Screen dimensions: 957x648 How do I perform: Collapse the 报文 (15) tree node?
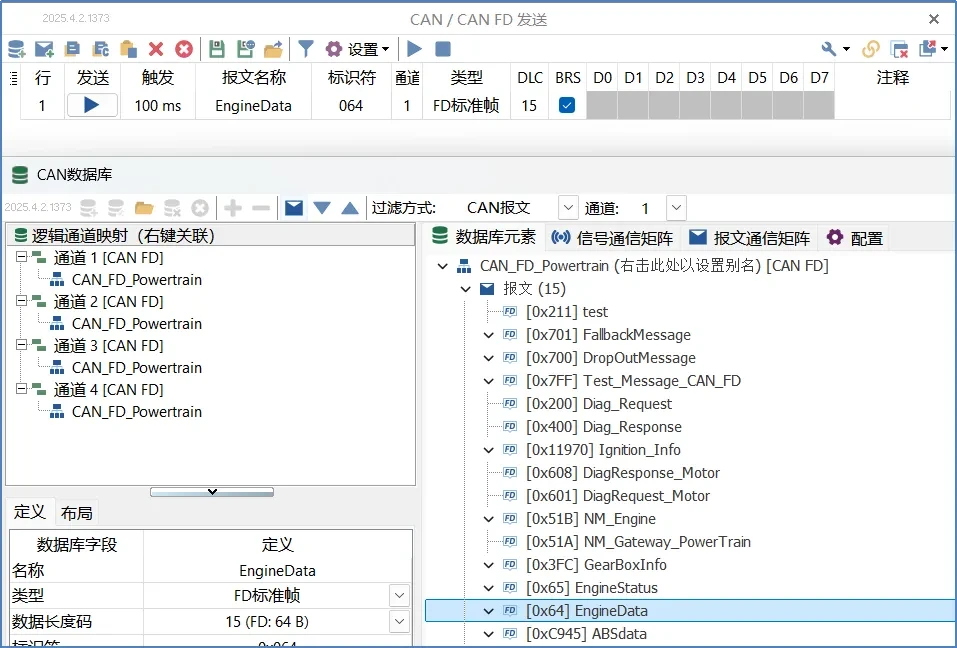coord(465,289)
